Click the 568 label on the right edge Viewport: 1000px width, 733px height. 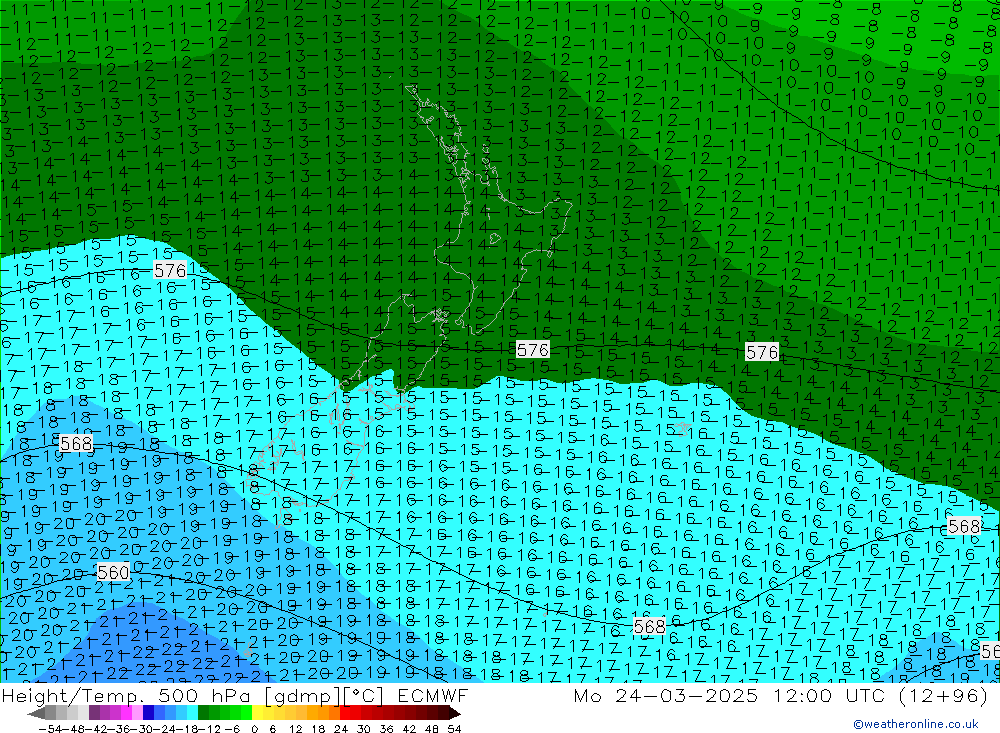point(964,526)
